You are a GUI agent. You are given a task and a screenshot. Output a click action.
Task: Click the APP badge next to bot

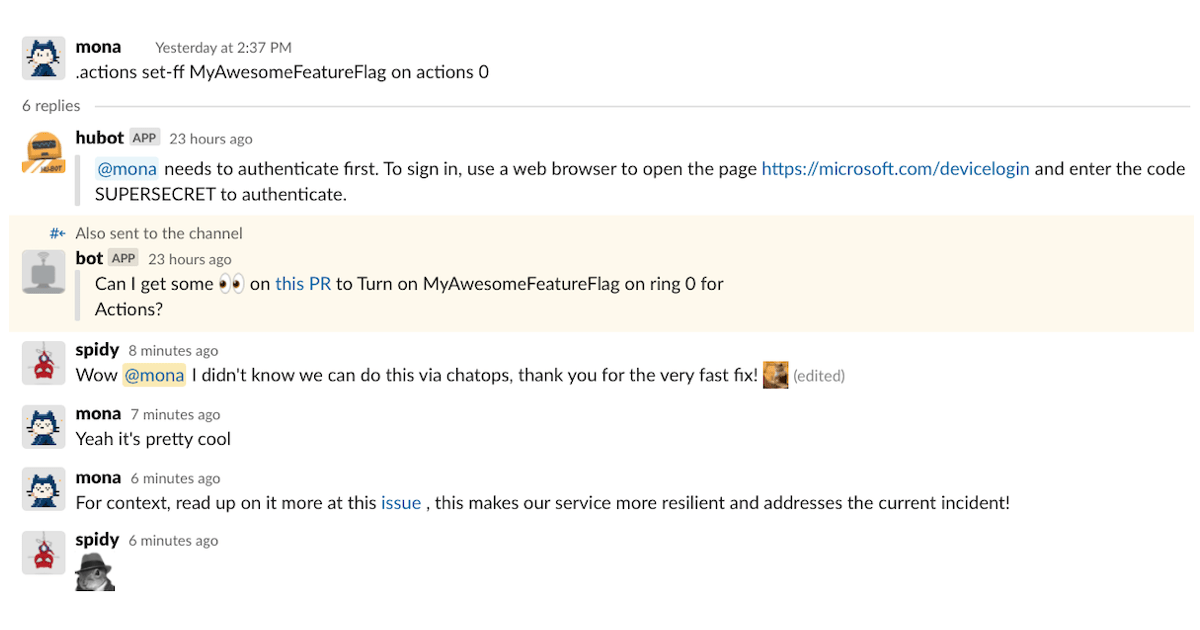pos(122,257)
